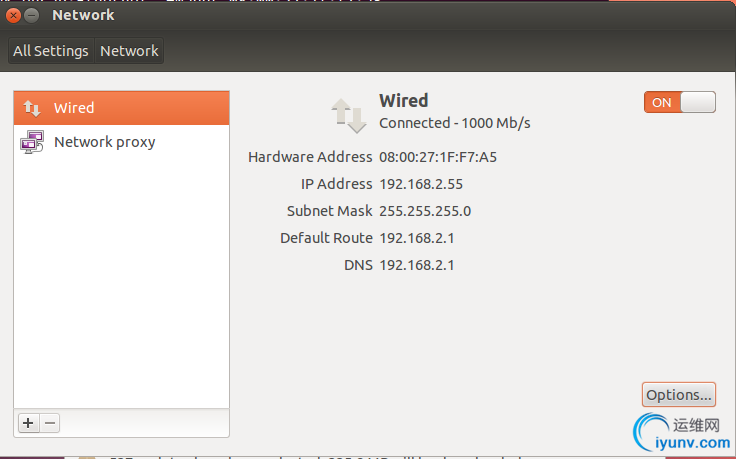Click the DNS value 192.168.2.1

pos(417,265)
